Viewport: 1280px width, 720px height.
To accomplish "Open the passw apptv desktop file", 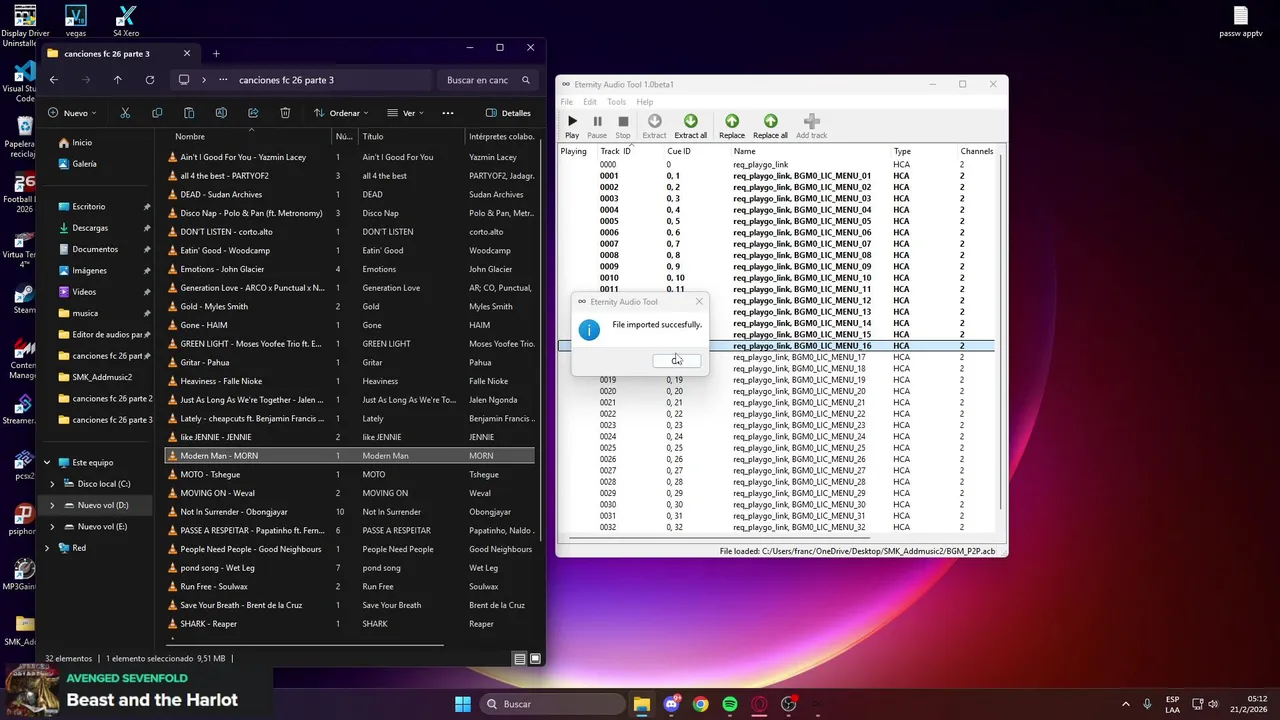I will click(x=1241, y=22).
